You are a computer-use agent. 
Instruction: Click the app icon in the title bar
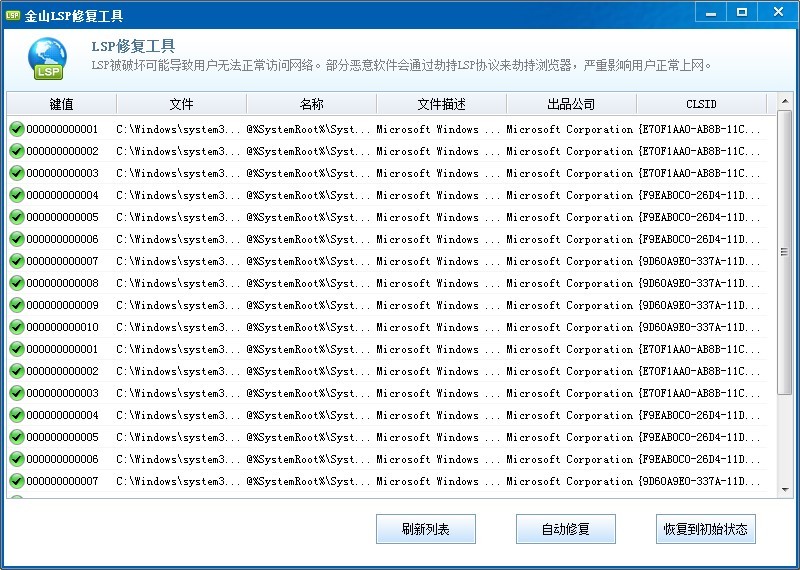(x=13, y=14)
